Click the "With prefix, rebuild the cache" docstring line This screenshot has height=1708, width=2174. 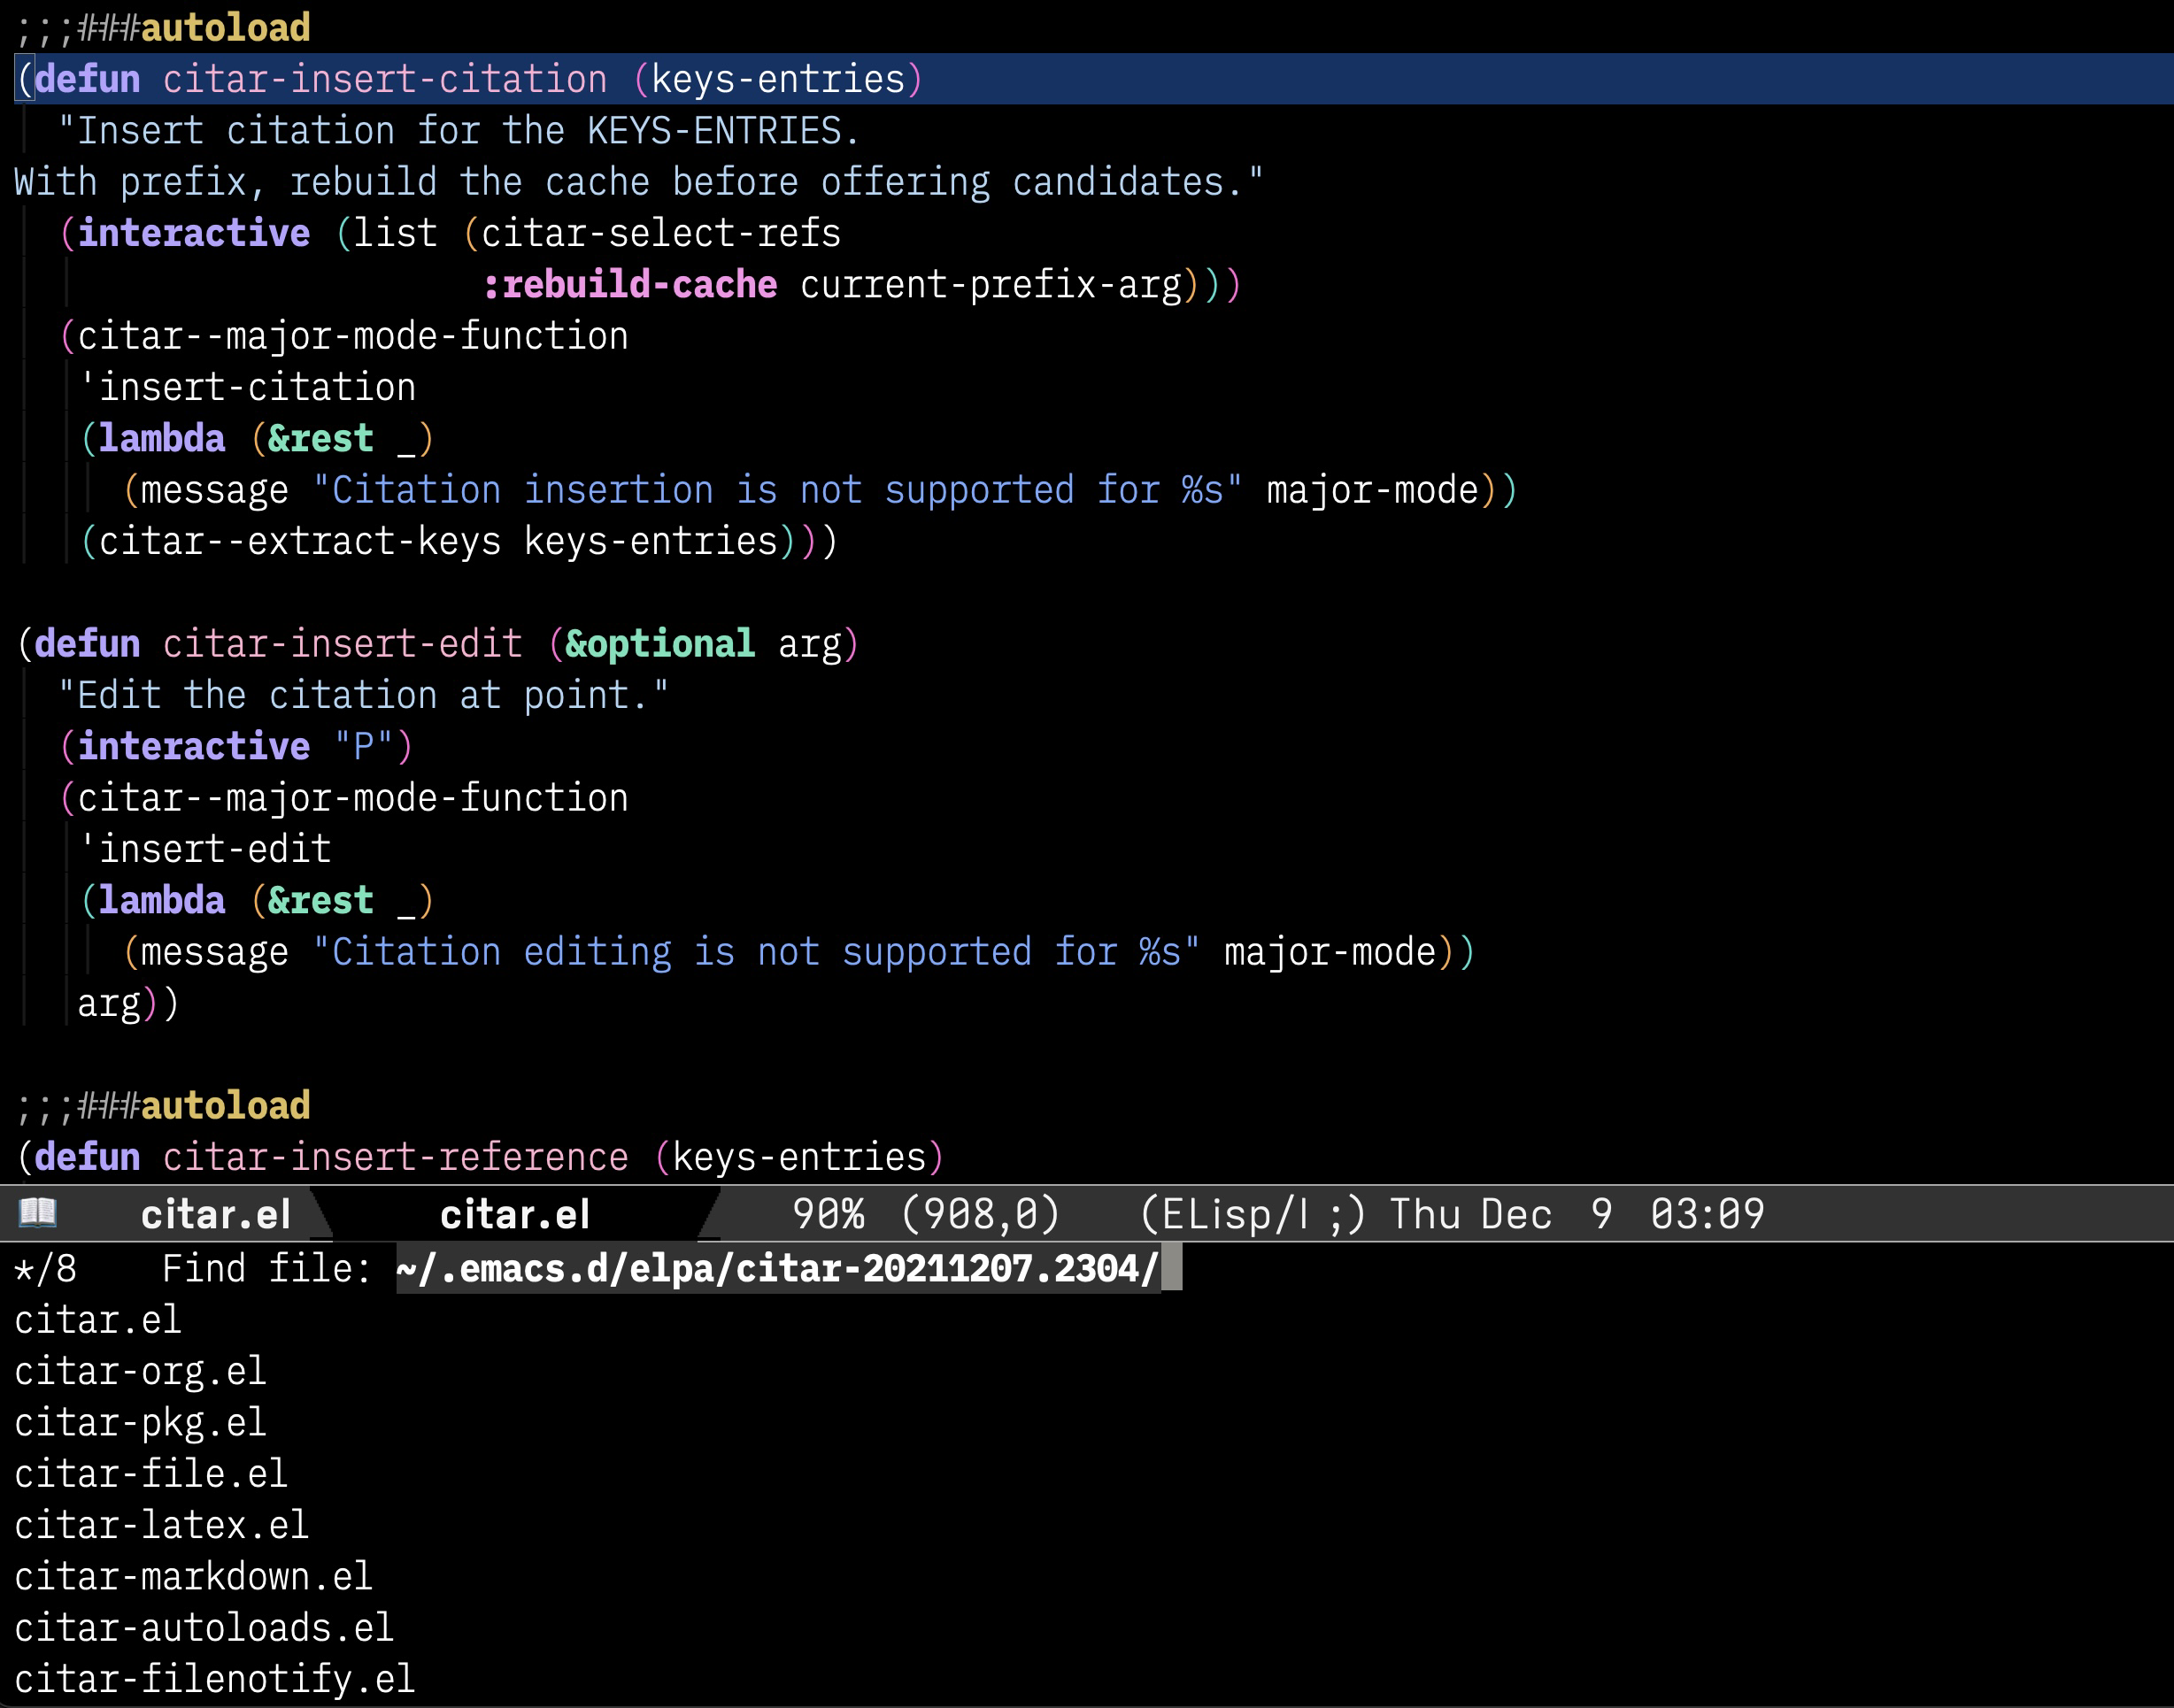pos(639,182)
